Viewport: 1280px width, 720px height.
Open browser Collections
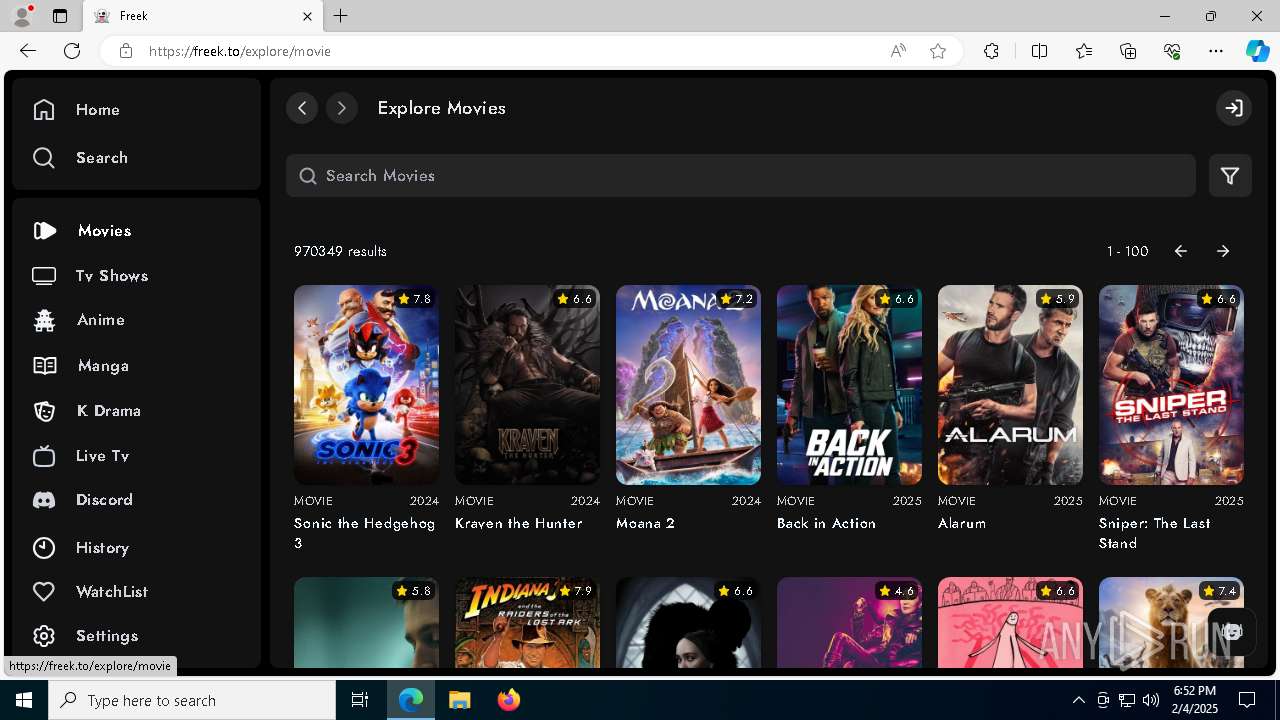[1128, 51]
